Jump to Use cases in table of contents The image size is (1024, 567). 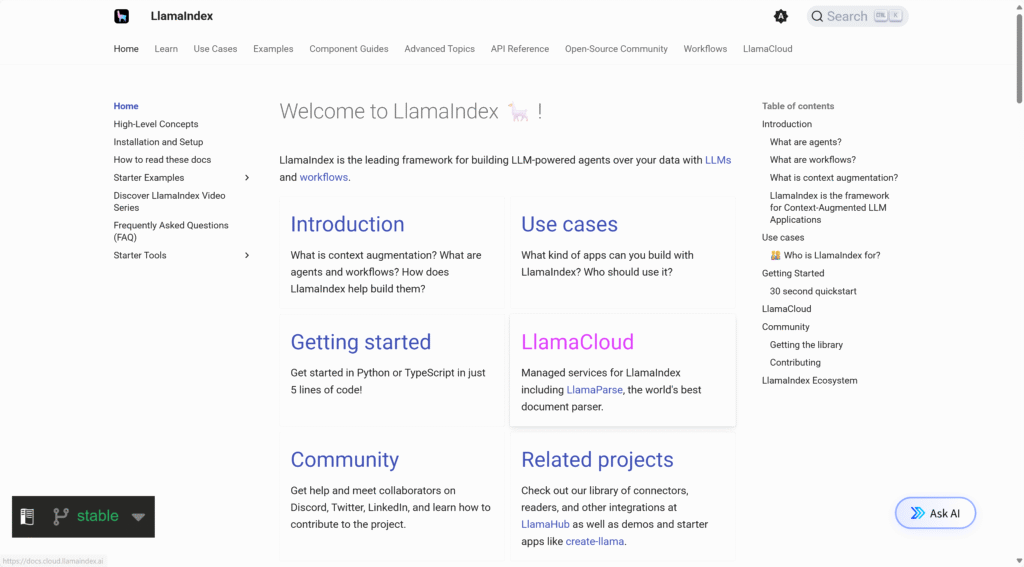pos(783,238)
